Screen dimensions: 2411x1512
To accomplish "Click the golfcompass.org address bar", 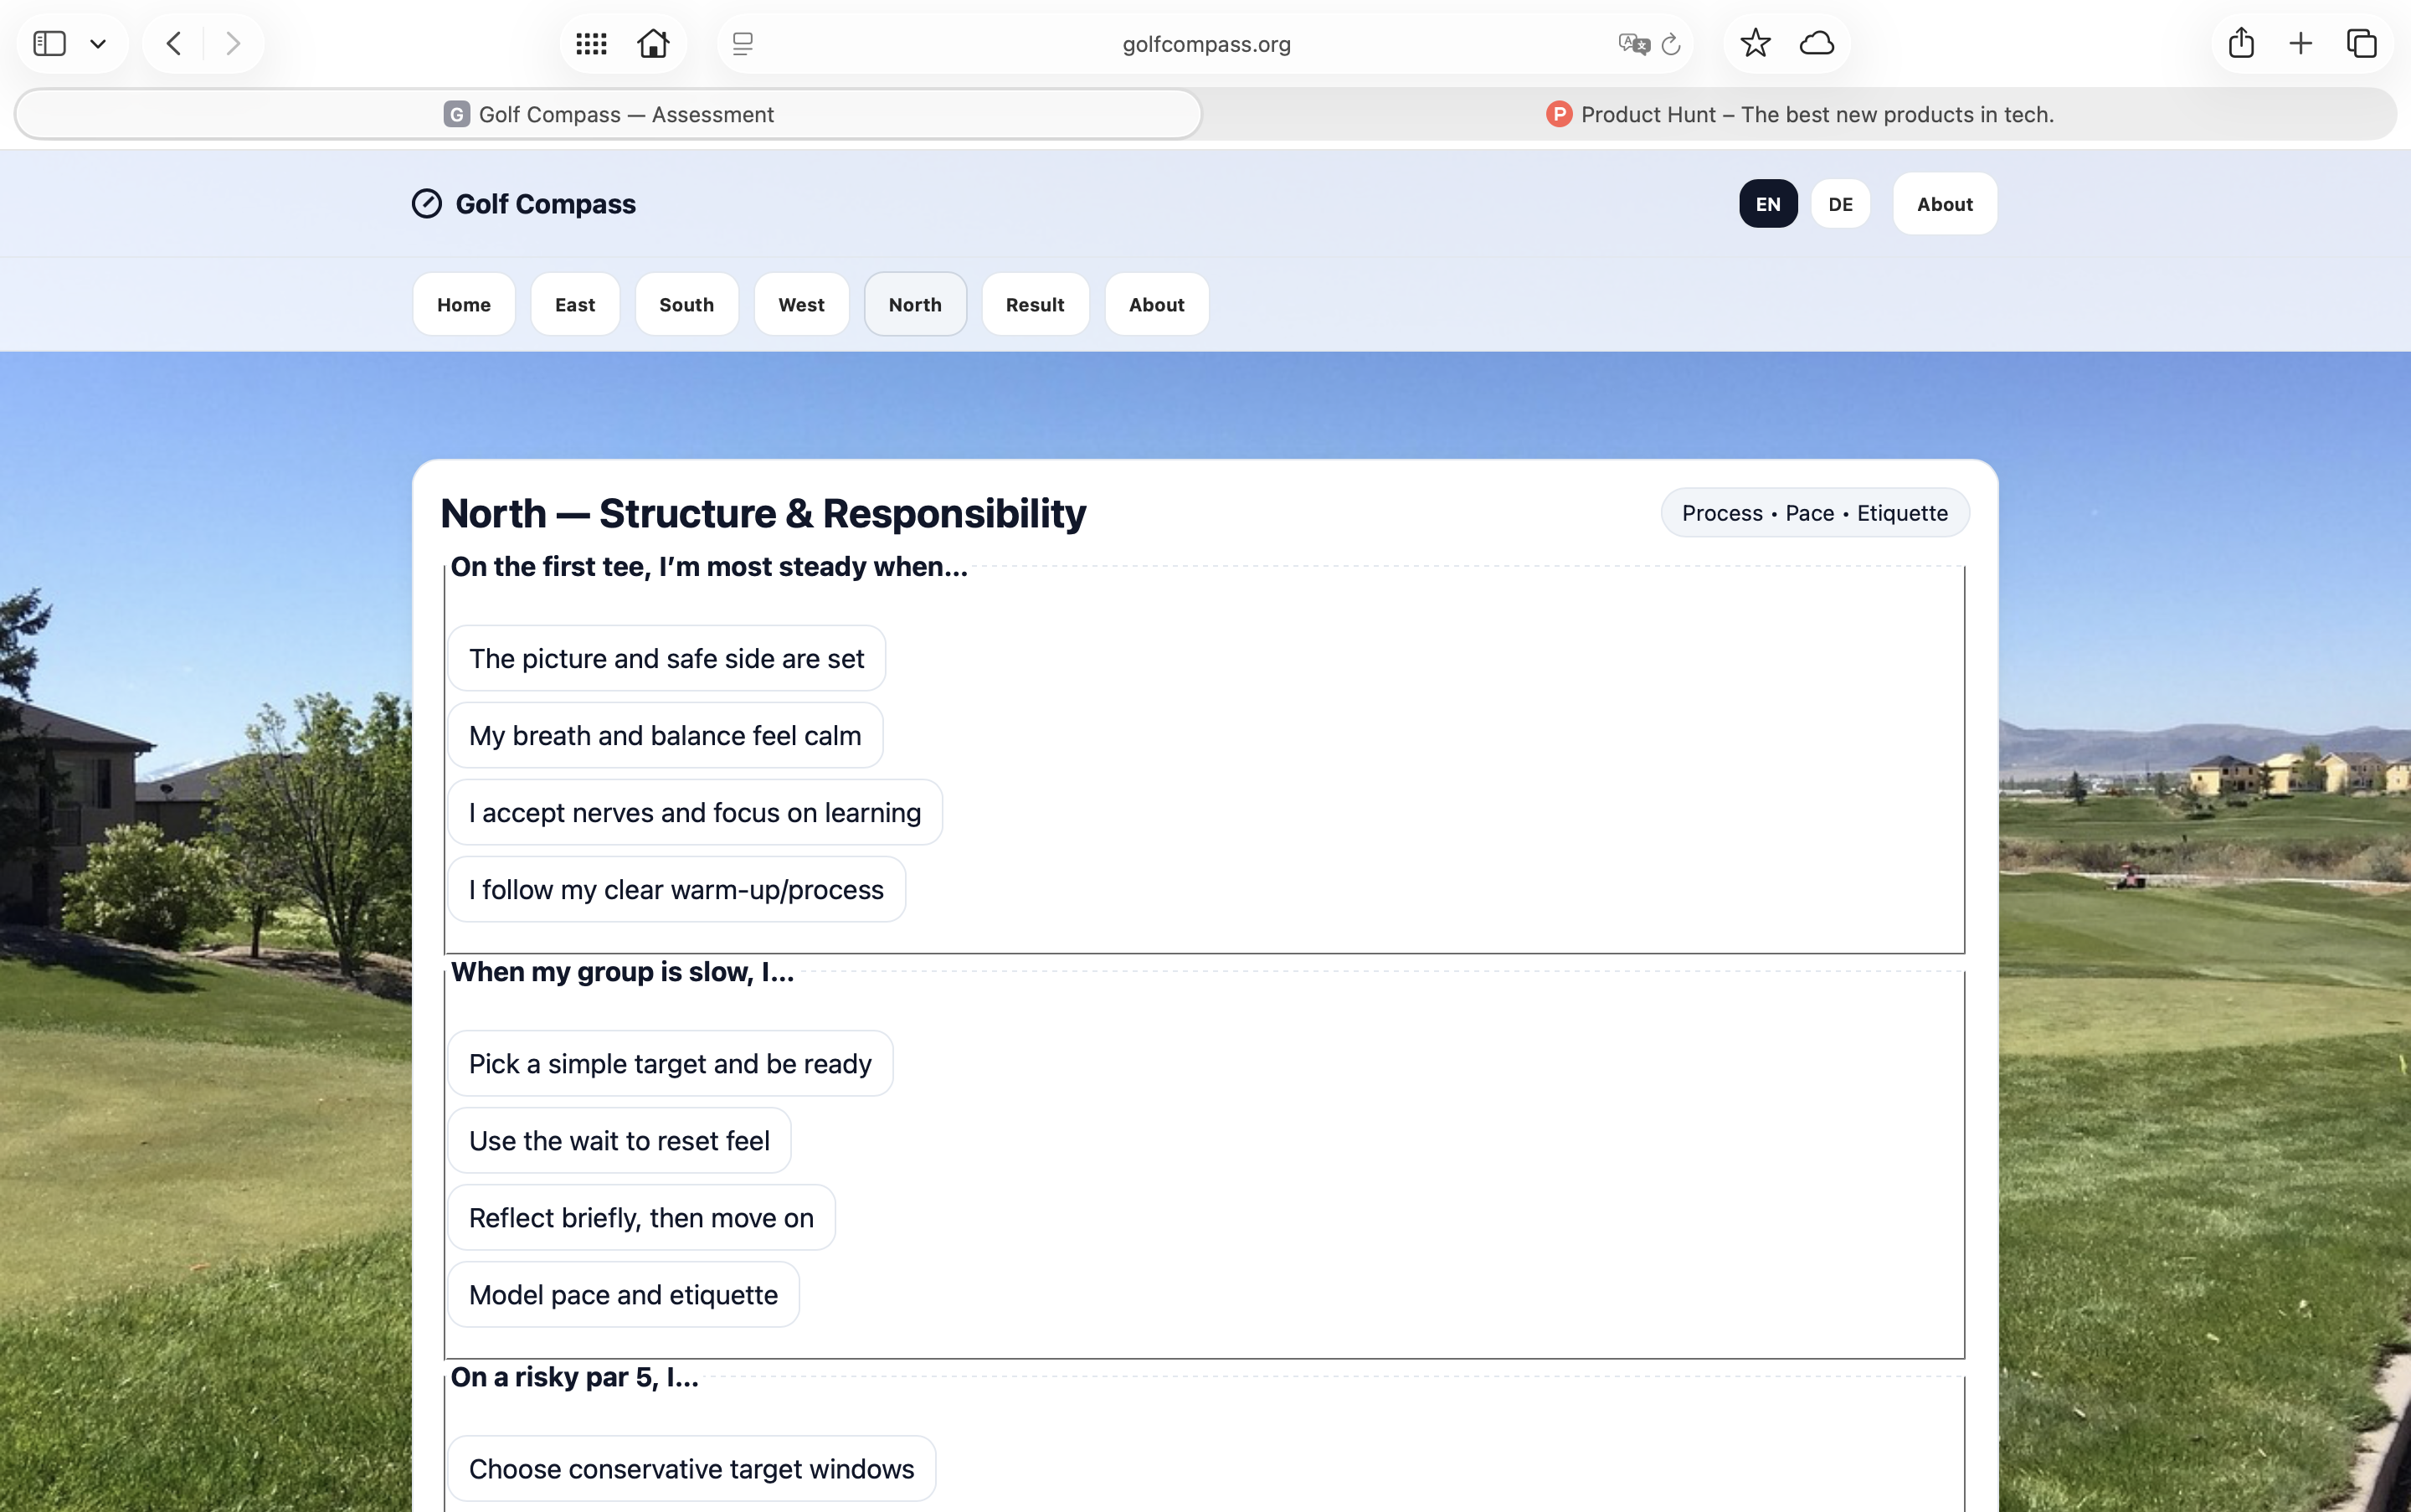I will (x=1205, y=44).
